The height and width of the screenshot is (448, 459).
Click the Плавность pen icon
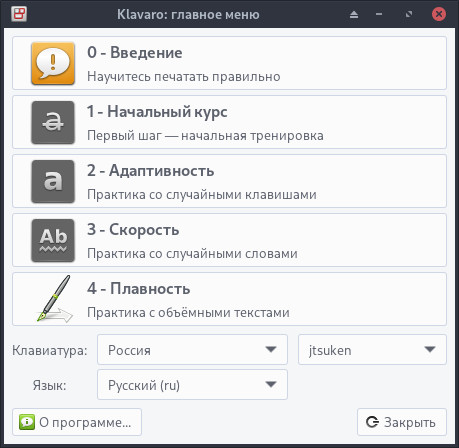point(54,299)
